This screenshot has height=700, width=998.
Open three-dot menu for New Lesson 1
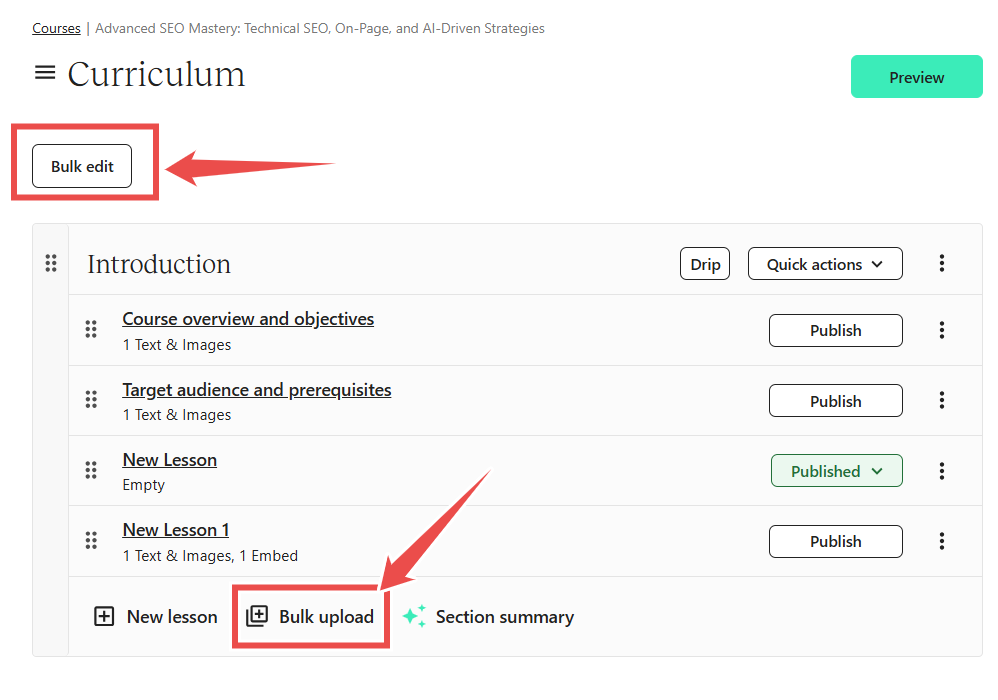(x=942, y=542)
